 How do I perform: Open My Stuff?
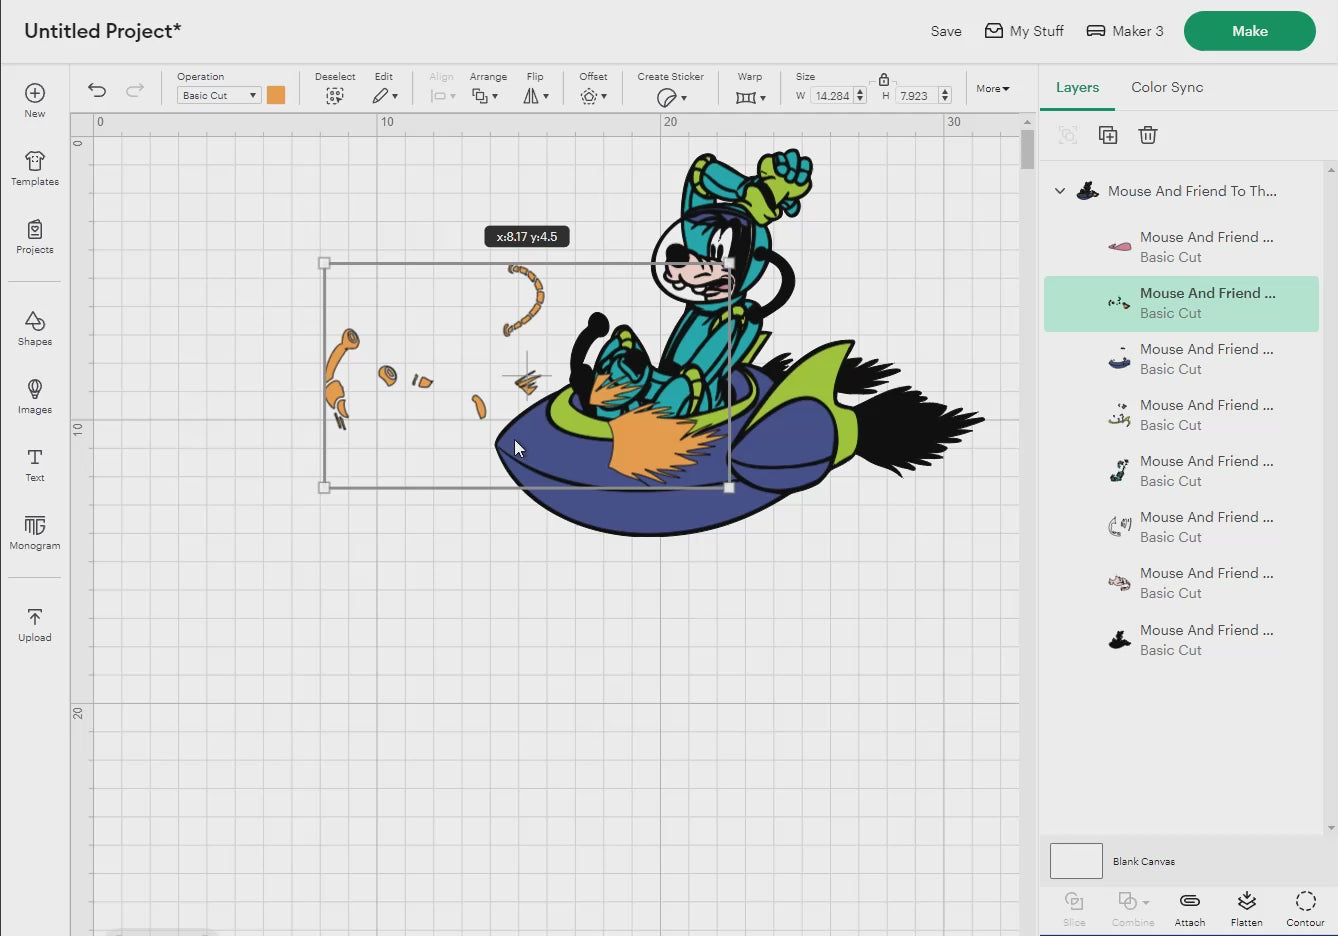tap(1024, 31)
